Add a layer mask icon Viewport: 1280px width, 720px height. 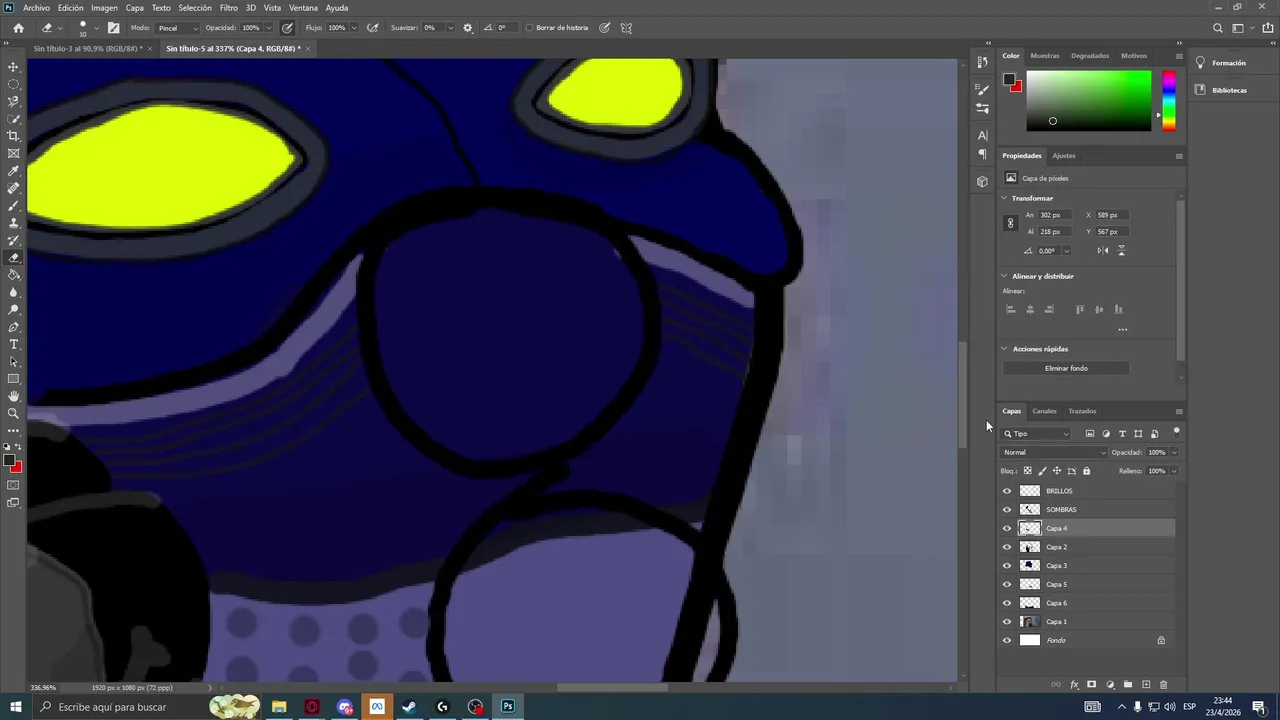[x=1092, y=685]
